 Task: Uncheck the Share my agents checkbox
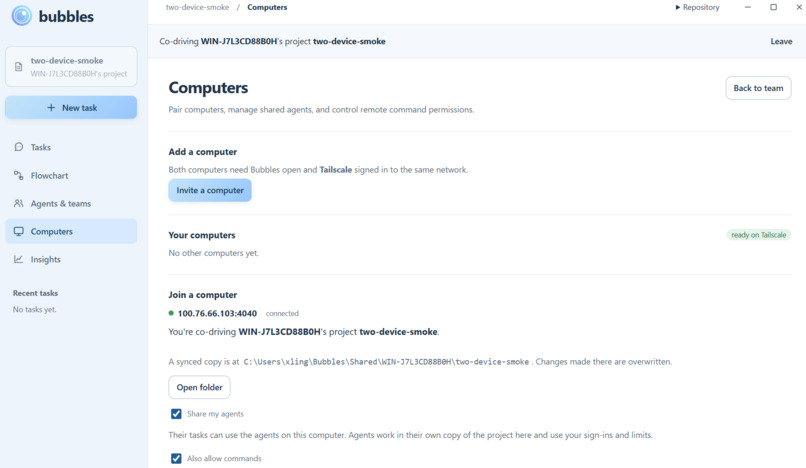[176, 413]
